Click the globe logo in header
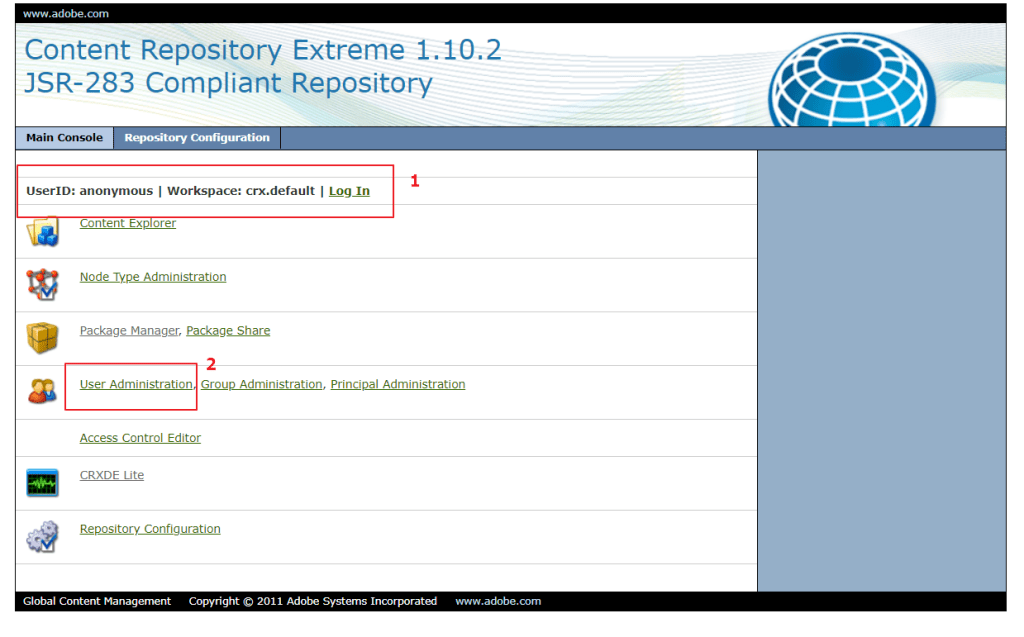This screenshot has width=1024, height=637. (x=848, y=79)
